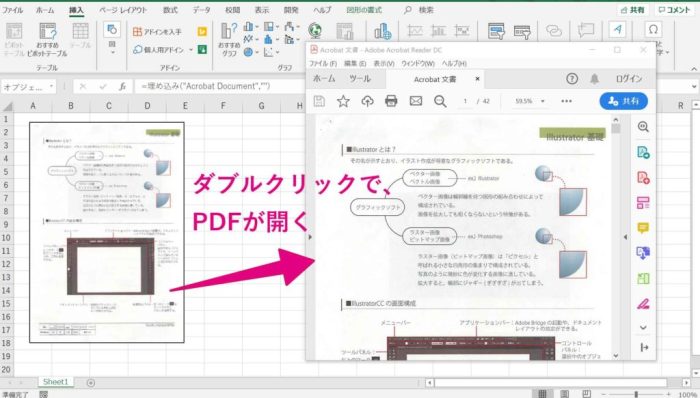The width and height of the screenshot is (700, 398).
Task: Click Acrobat help question mark icon
Action: click(572, 79)
